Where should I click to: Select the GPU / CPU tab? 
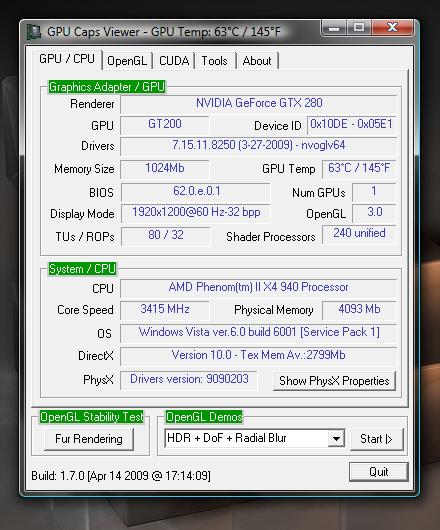(67, 59)
